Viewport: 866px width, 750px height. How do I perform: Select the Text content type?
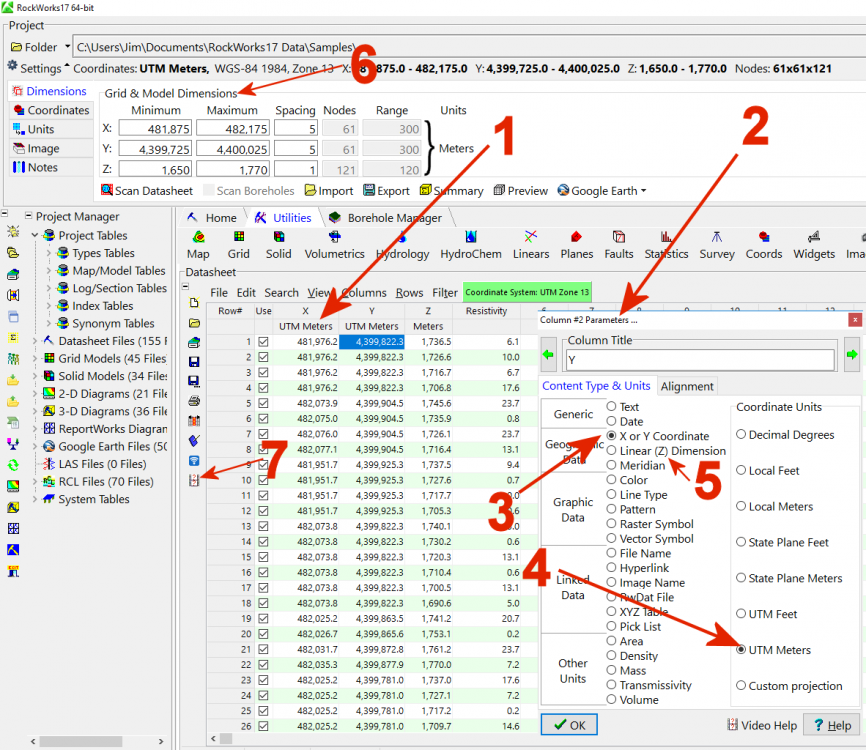click(x=611, y=406)
